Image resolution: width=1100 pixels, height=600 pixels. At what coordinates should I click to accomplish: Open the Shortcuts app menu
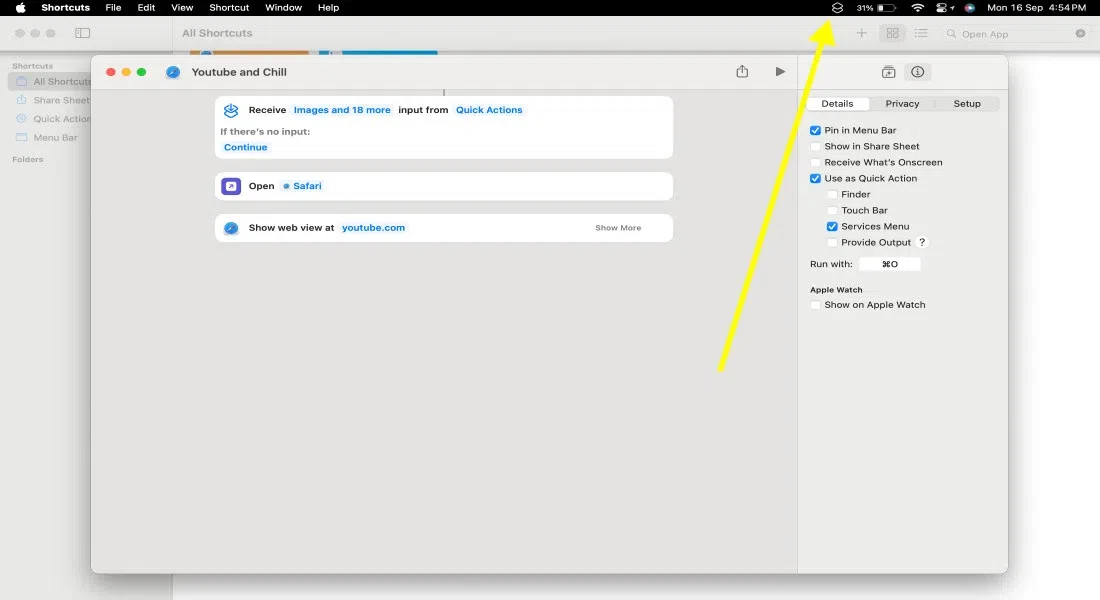pyautogui.click(x=65, y=8)
